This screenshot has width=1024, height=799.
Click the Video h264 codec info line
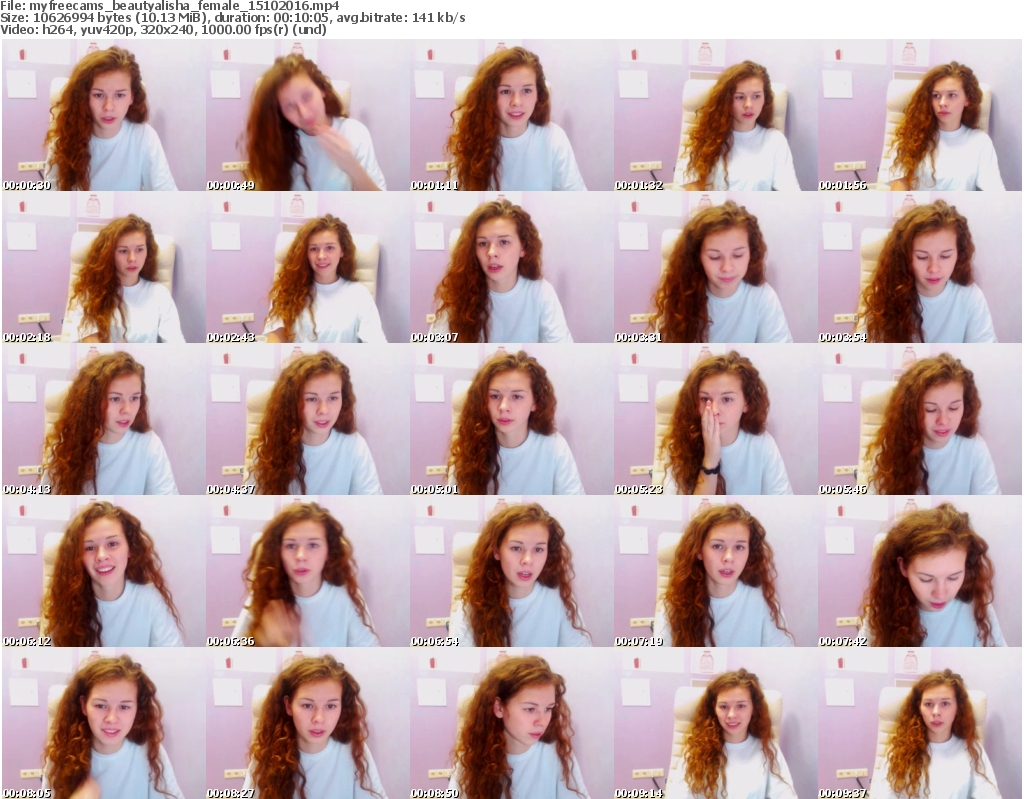point(163,29)
